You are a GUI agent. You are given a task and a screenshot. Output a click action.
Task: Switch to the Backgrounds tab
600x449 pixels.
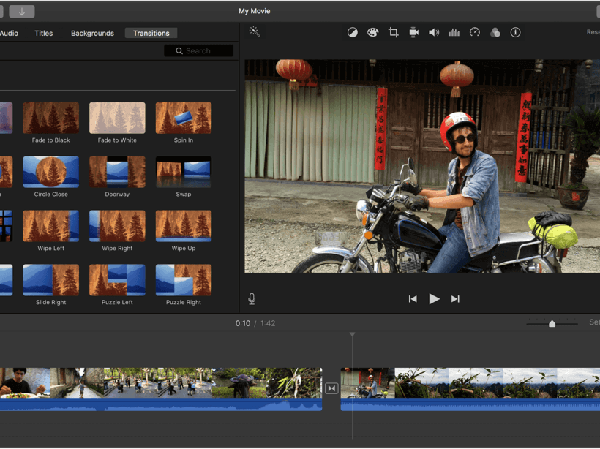pos(91,33)
